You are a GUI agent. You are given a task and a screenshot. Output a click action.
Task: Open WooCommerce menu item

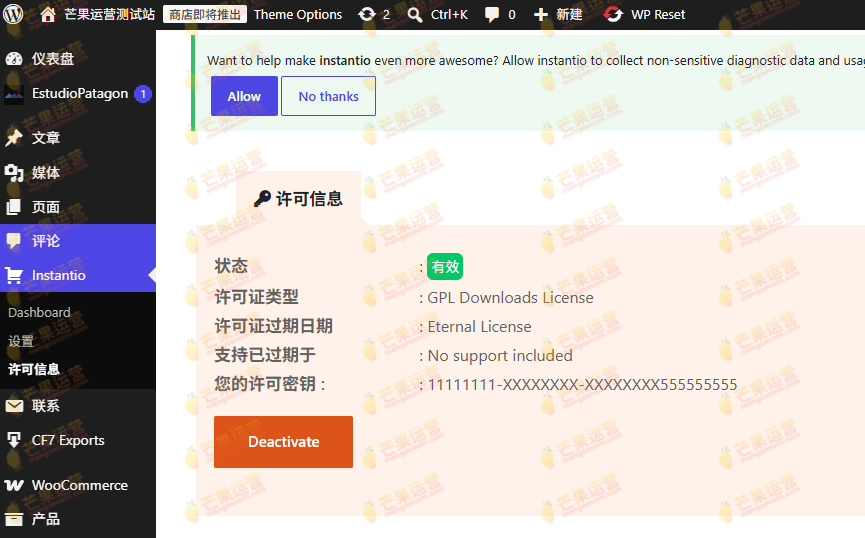(78, 485)
